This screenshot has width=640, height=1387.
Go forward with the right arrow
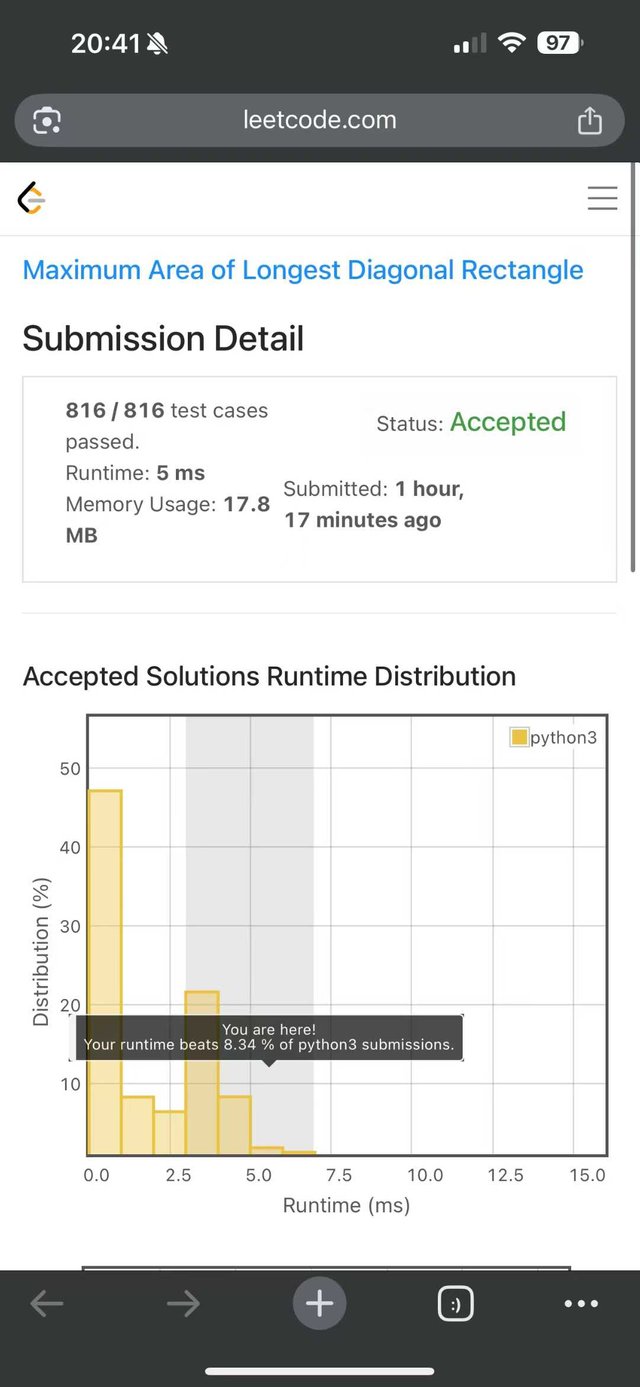point(183,1303)
